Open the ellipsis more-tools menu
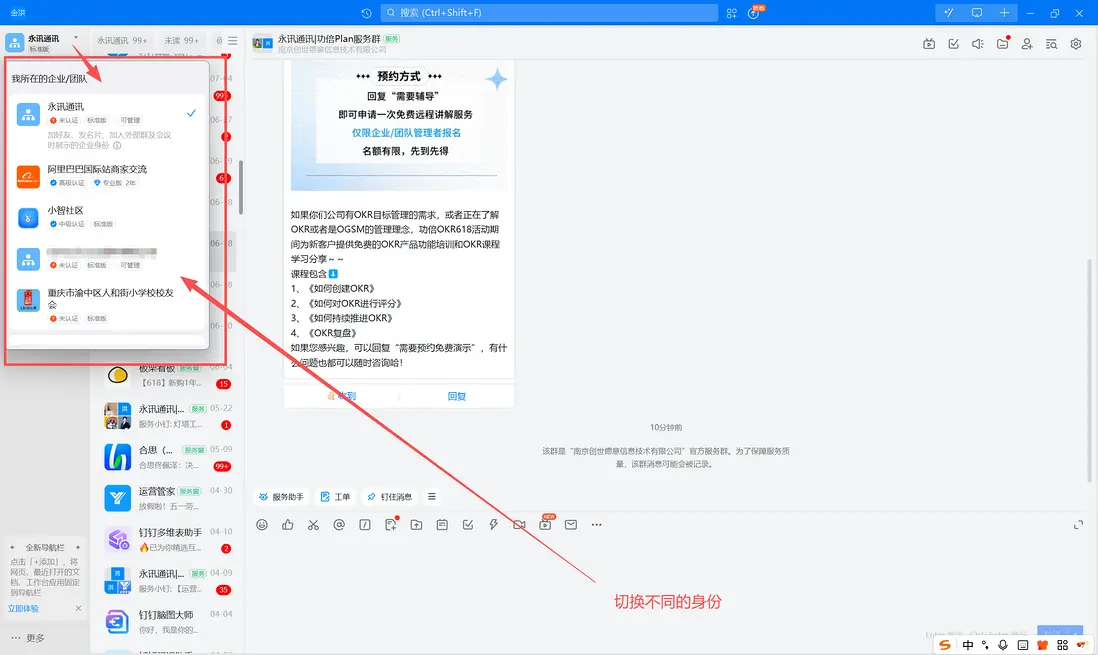This screenshot has height=655, width=1098. [x=595, y=524]
